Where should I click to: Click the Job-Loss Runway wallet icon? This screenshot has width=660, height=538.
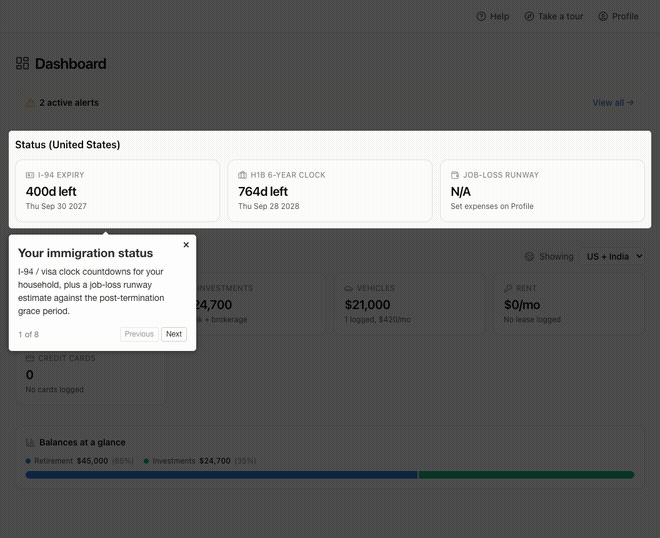(x=455, y=175)
